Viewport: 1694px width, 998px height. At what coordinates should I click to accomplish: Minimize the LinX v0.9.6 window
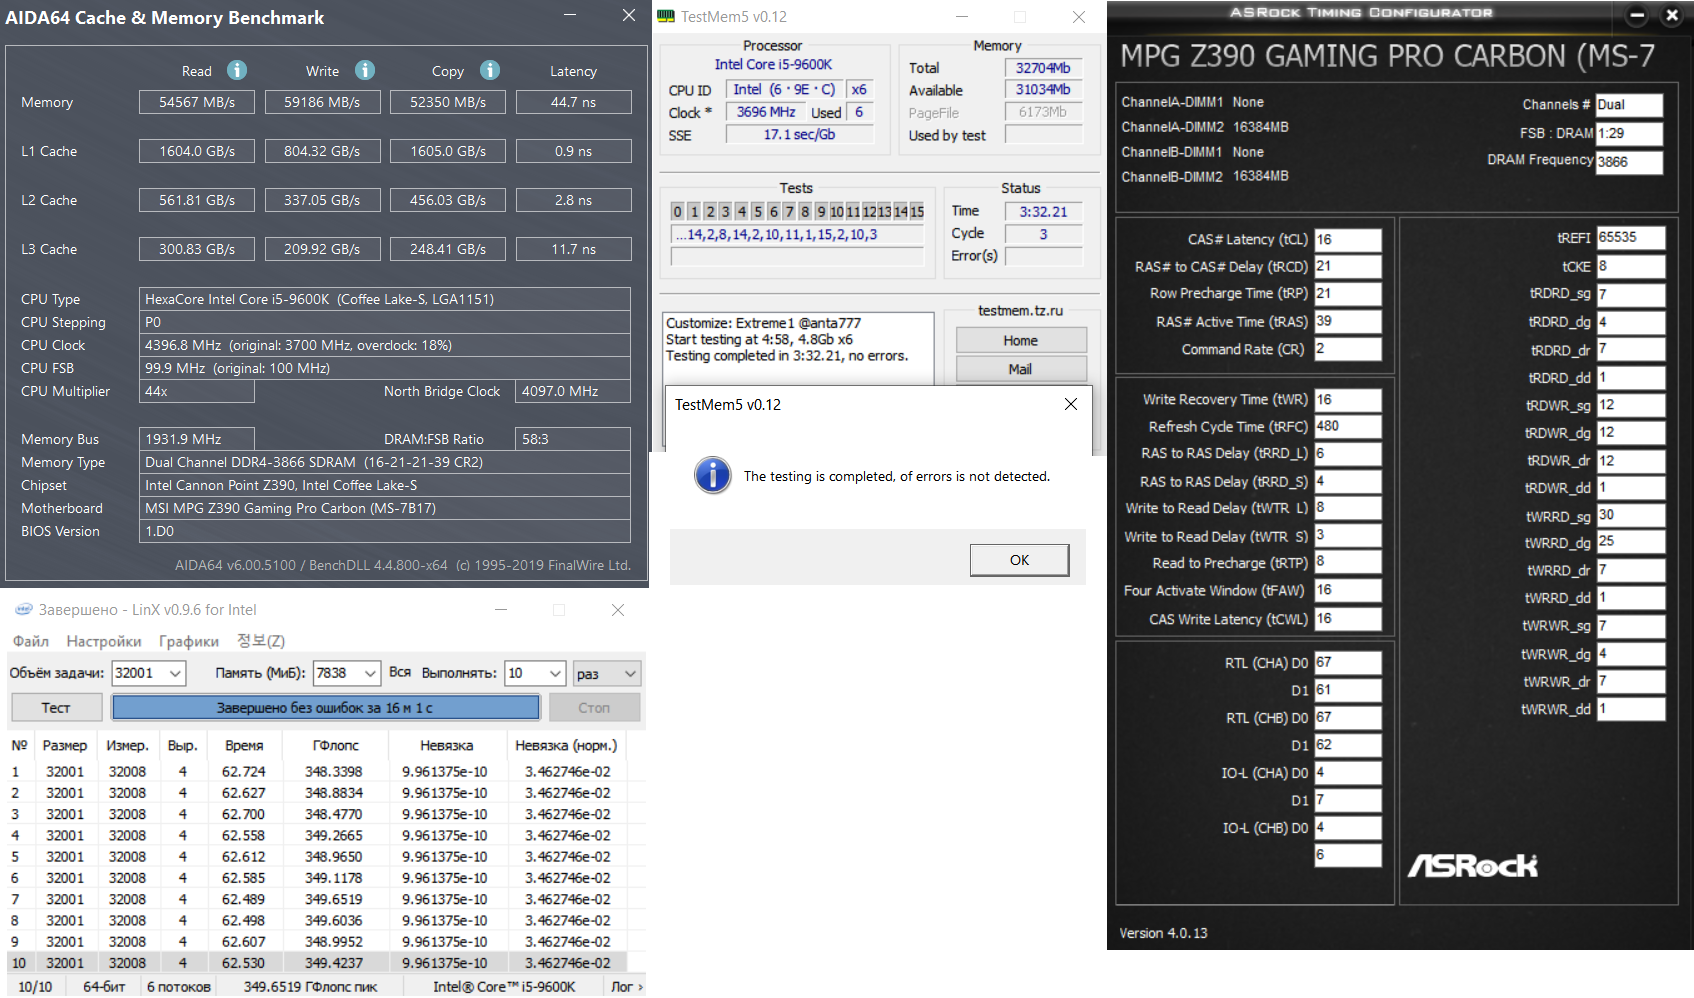coord(501,610)
